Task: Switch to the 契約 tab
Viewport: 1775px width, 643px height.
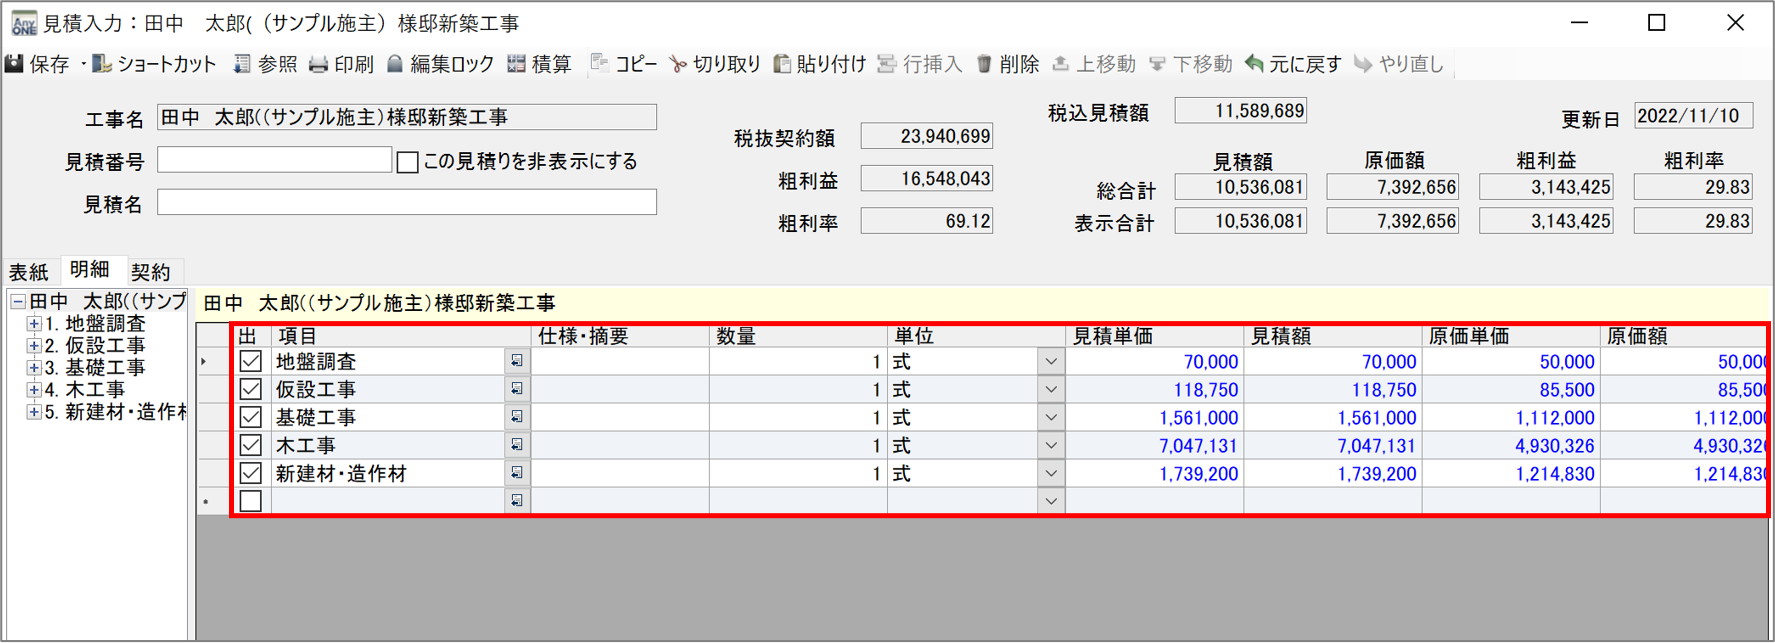Action: point(150,272)
